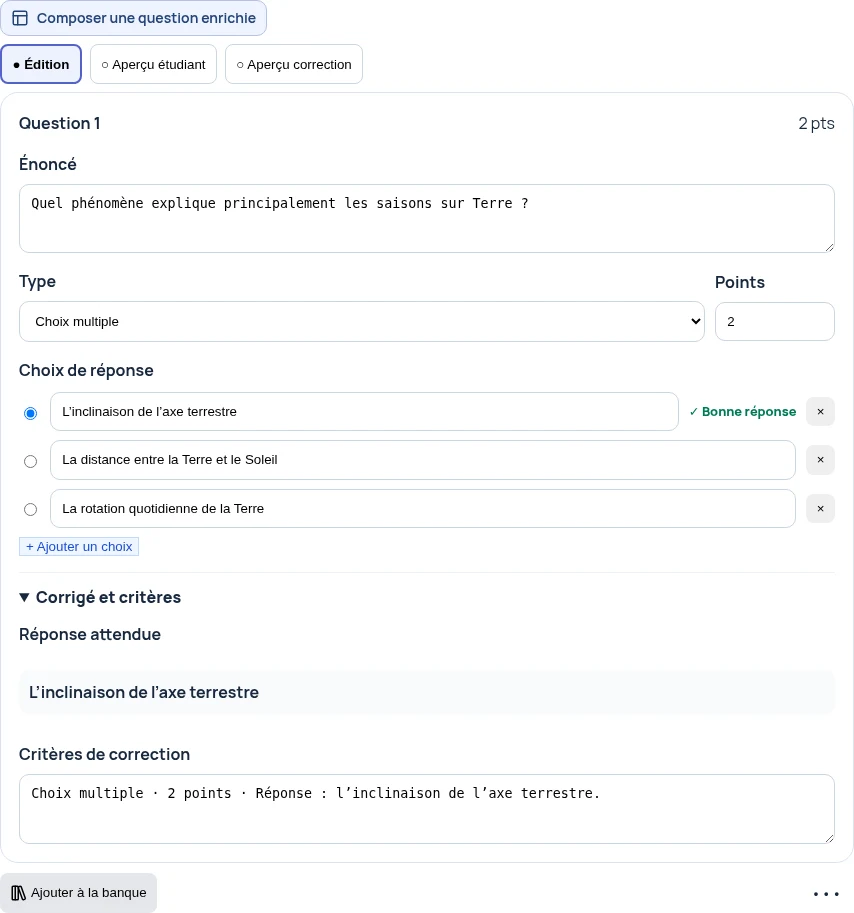Screen dimensions: 854x913
Task: Click the Composer une question enrichie button
Action: point(133,18)
